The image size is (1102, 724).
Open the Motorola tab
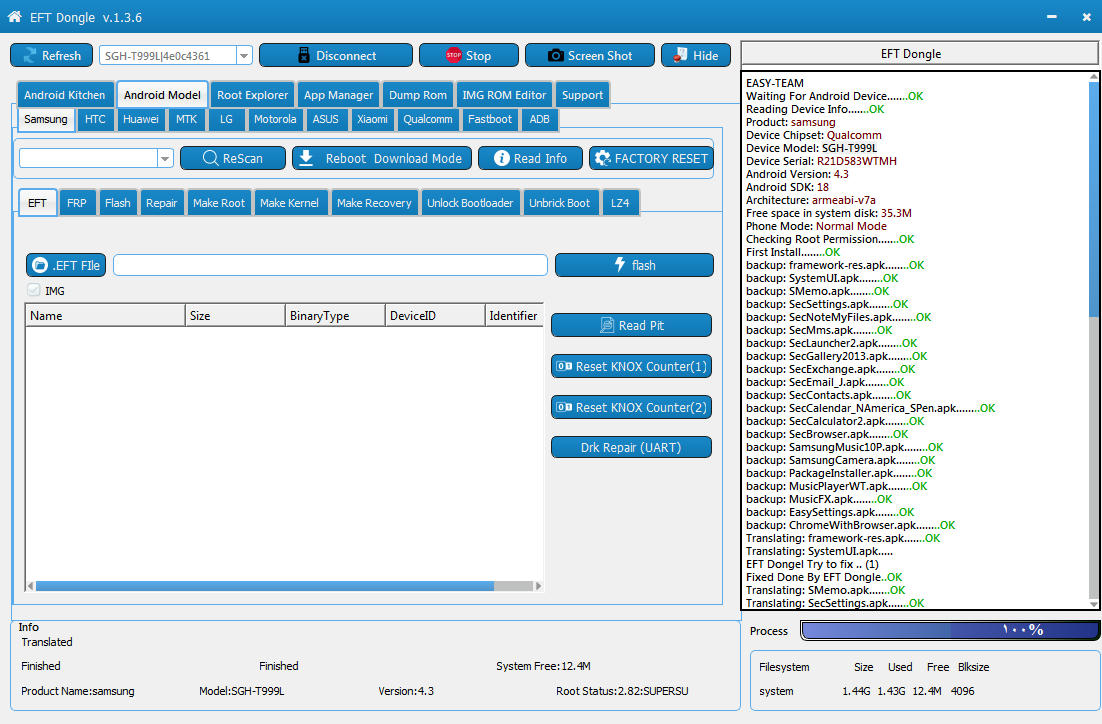pyautogui.click(x=275, y=119)
